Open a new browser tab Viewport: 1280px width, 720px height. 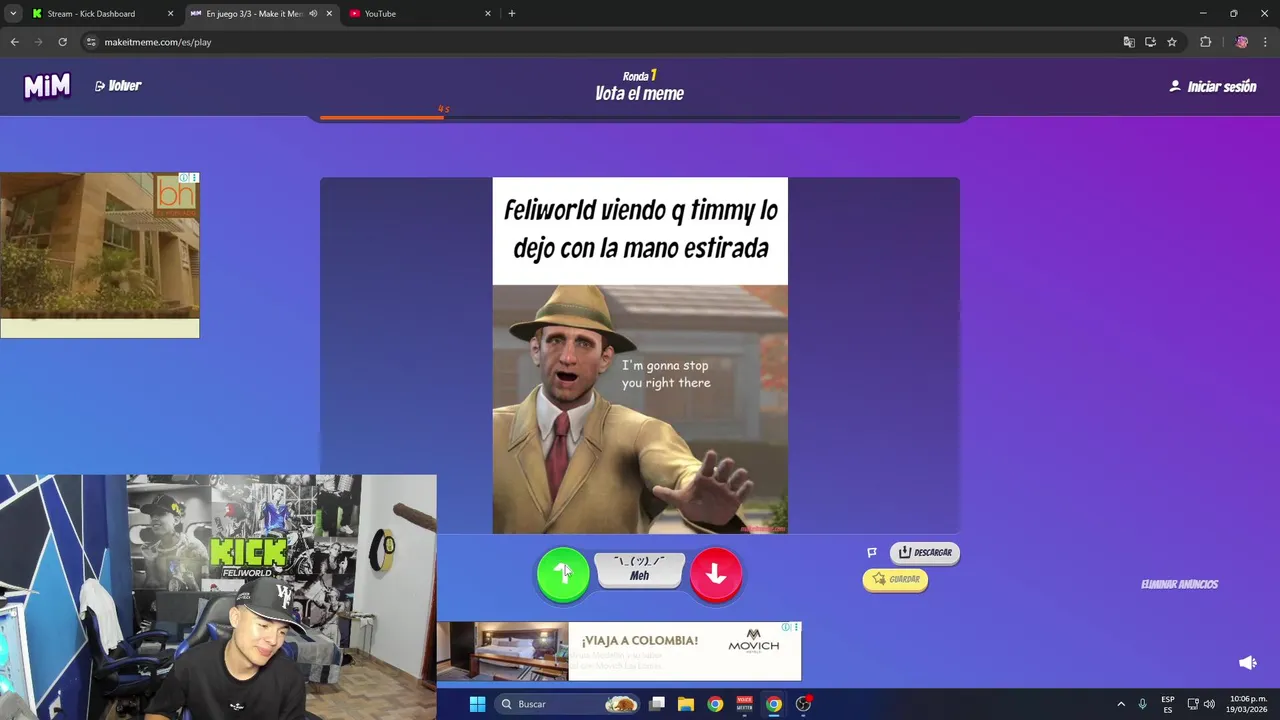[512, 14]
